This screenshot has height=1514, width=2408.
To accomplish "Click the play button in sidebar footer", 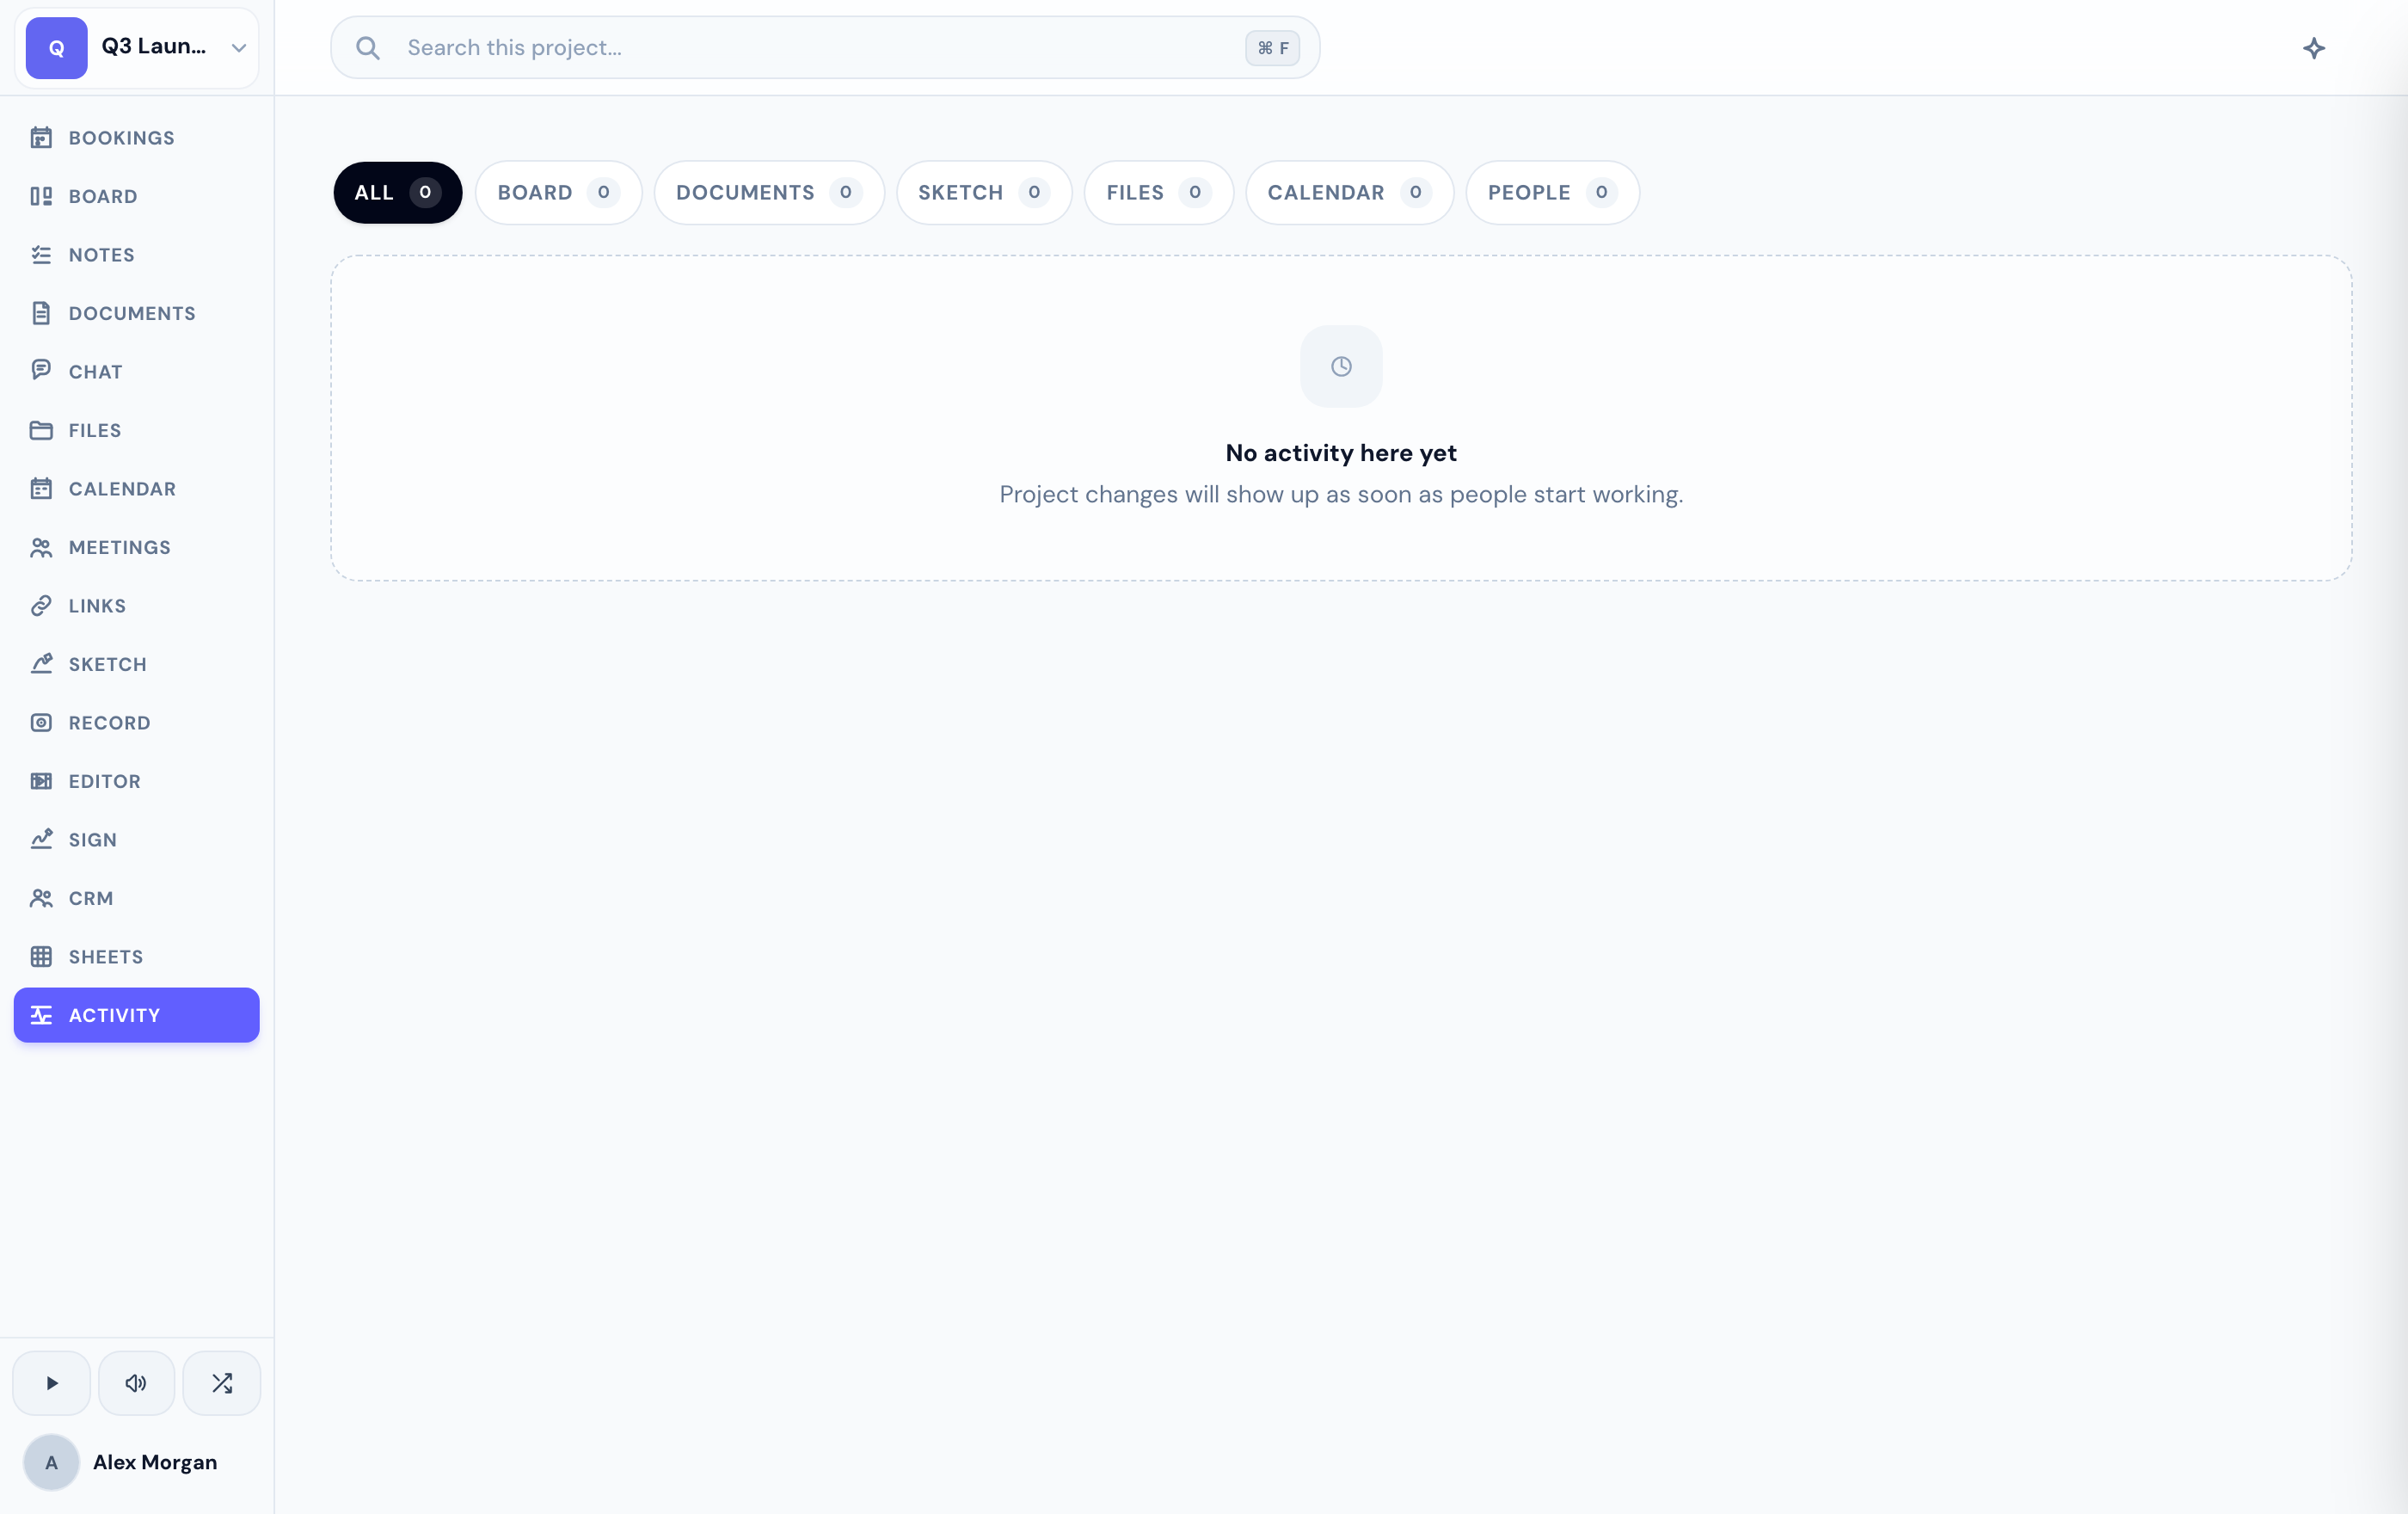I will 51,1383.
